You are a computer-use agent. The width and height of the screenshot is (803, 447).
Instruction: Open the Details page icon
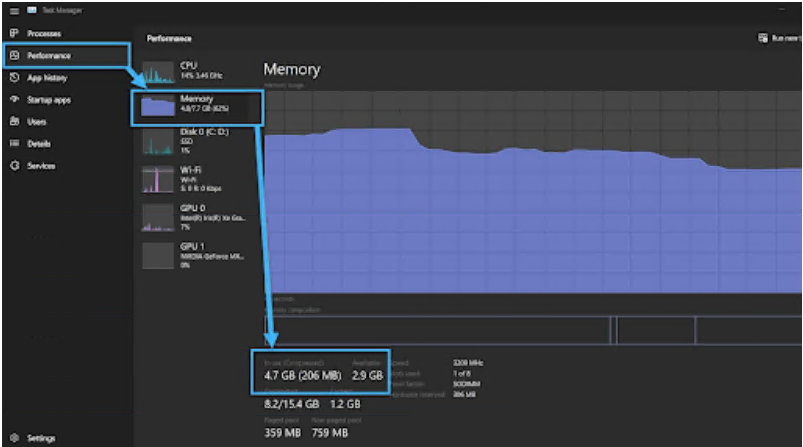pyautogui.click(x=14, y=144)
